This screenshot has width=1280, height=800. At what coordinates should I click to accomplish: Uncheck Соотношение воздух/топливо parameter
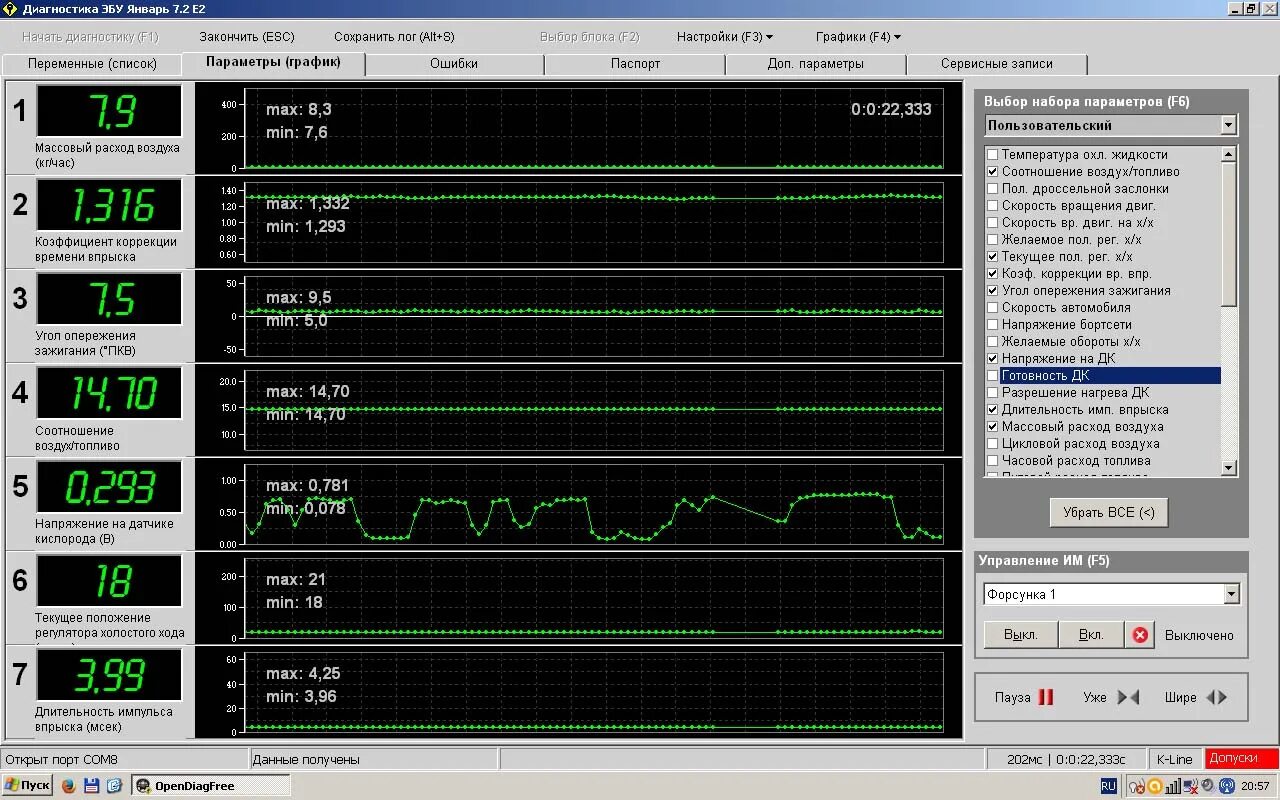[992, 172]
